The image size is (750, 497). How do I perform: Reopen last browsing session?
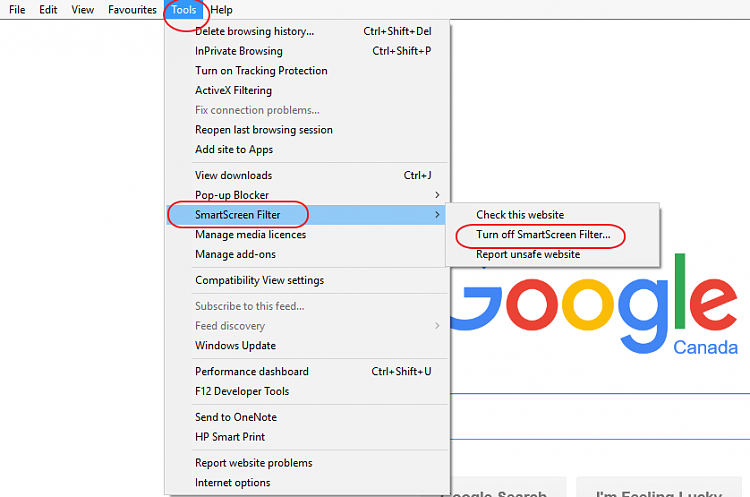tap(306, 130)
